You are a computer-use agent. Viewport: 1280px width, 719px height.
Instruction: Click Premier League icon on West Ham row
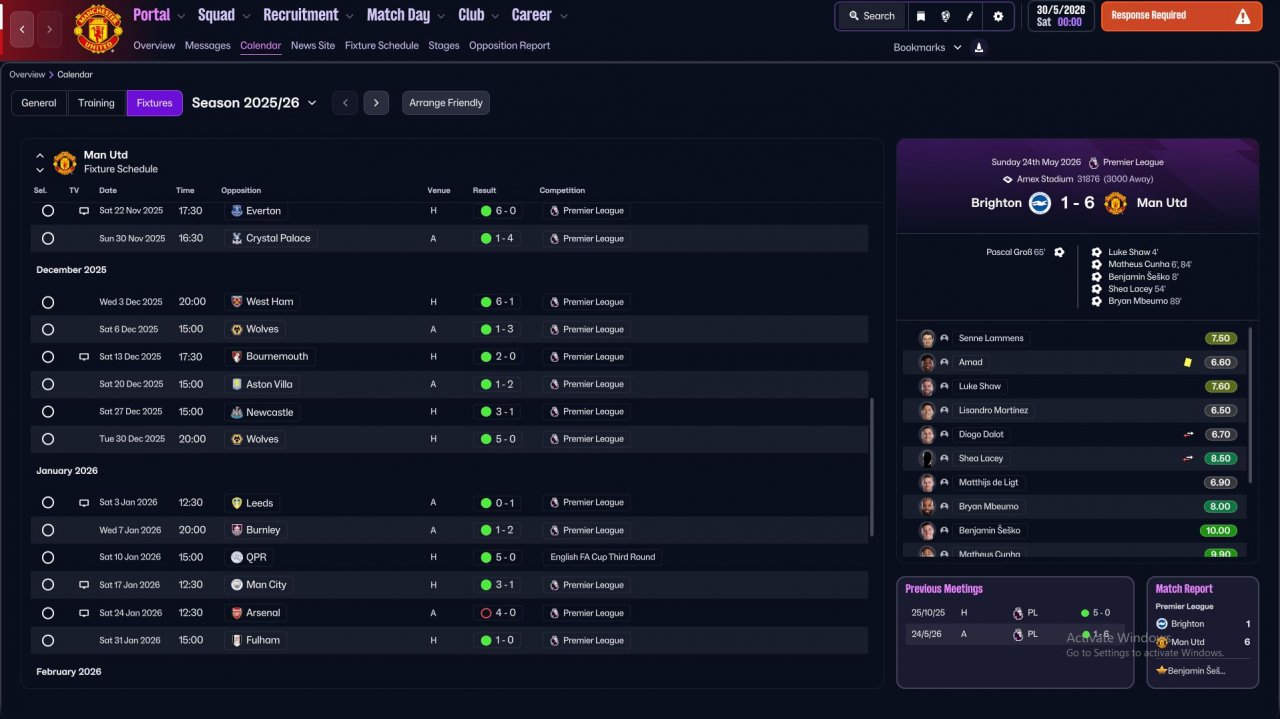(554, 302)
